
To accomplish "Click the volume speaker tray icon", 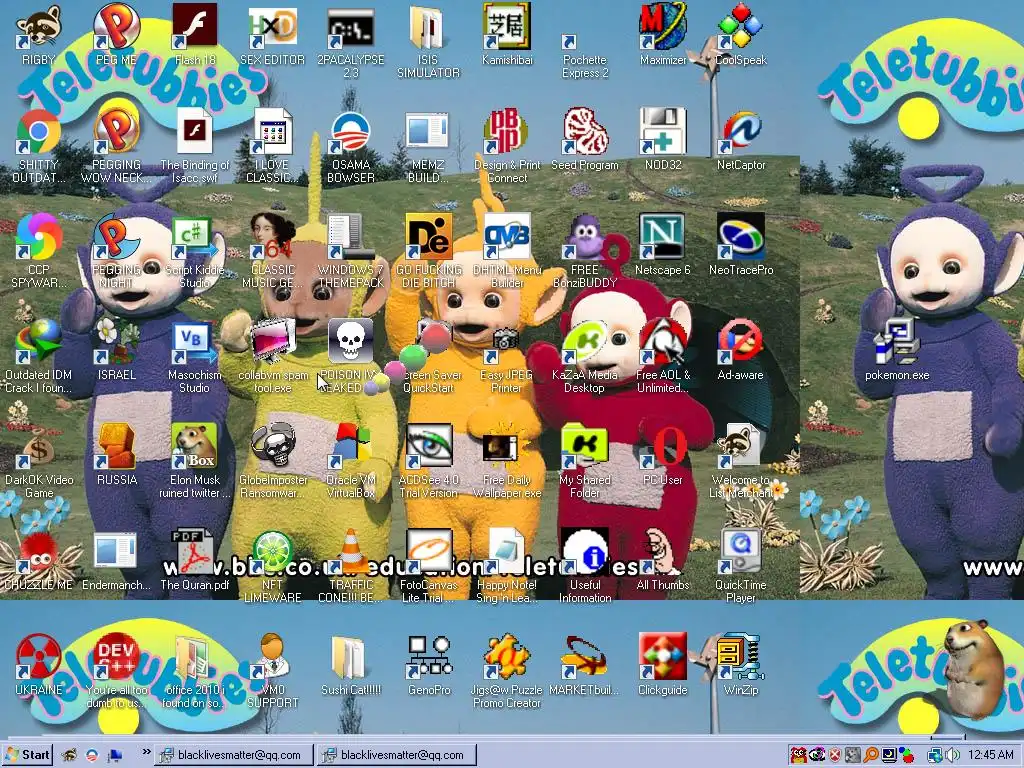I will coord(952,755).
